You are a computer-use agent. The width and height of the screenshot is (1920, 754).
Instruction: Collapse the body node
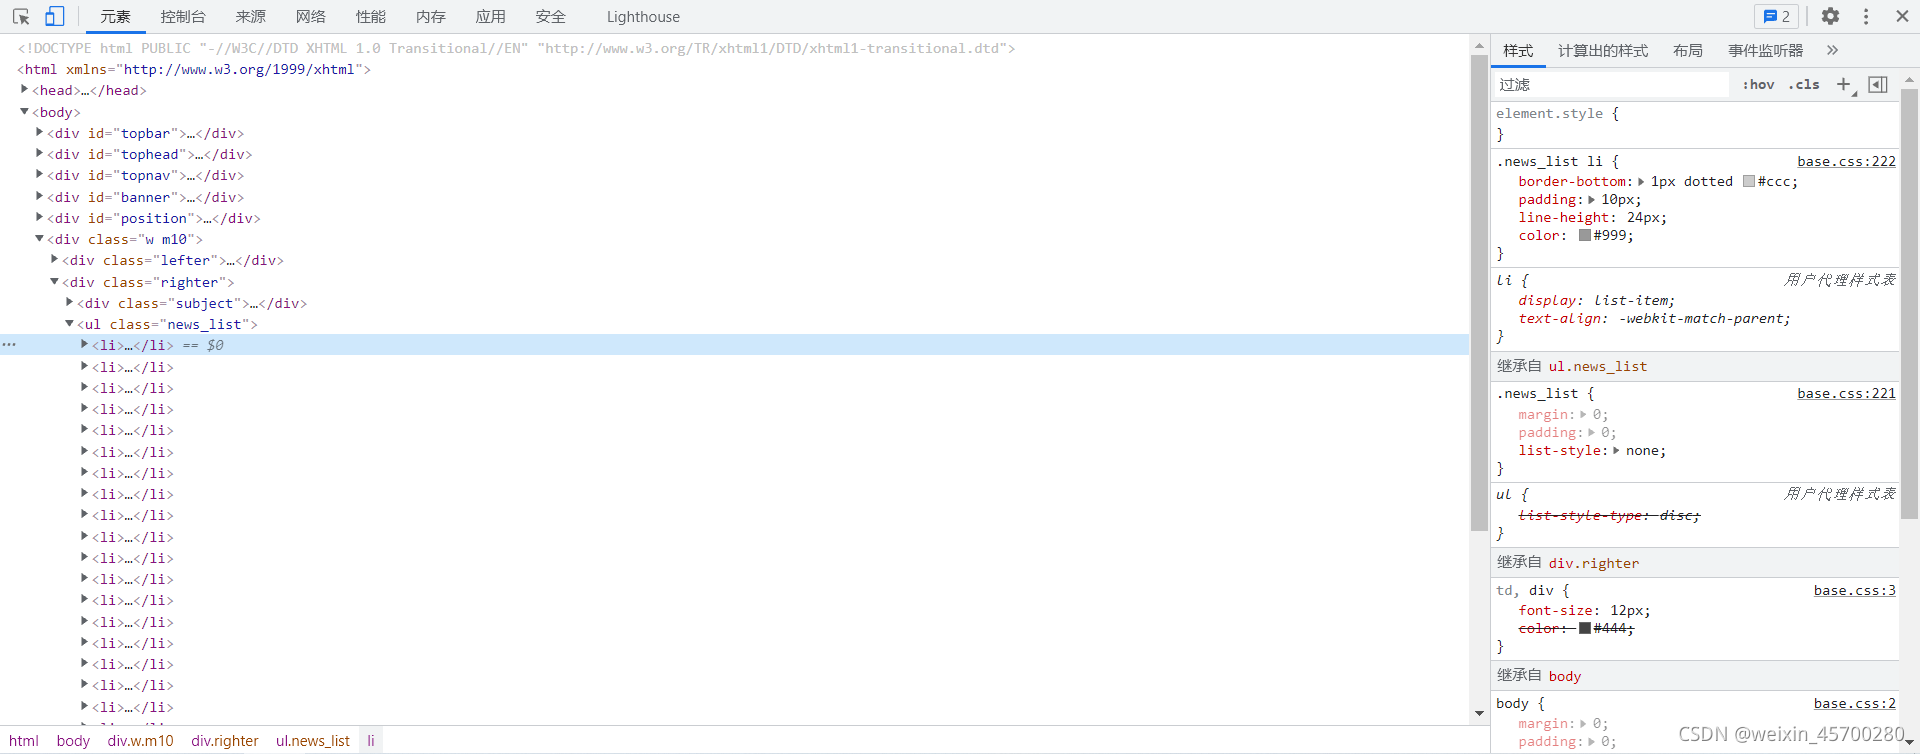point(25,112)
